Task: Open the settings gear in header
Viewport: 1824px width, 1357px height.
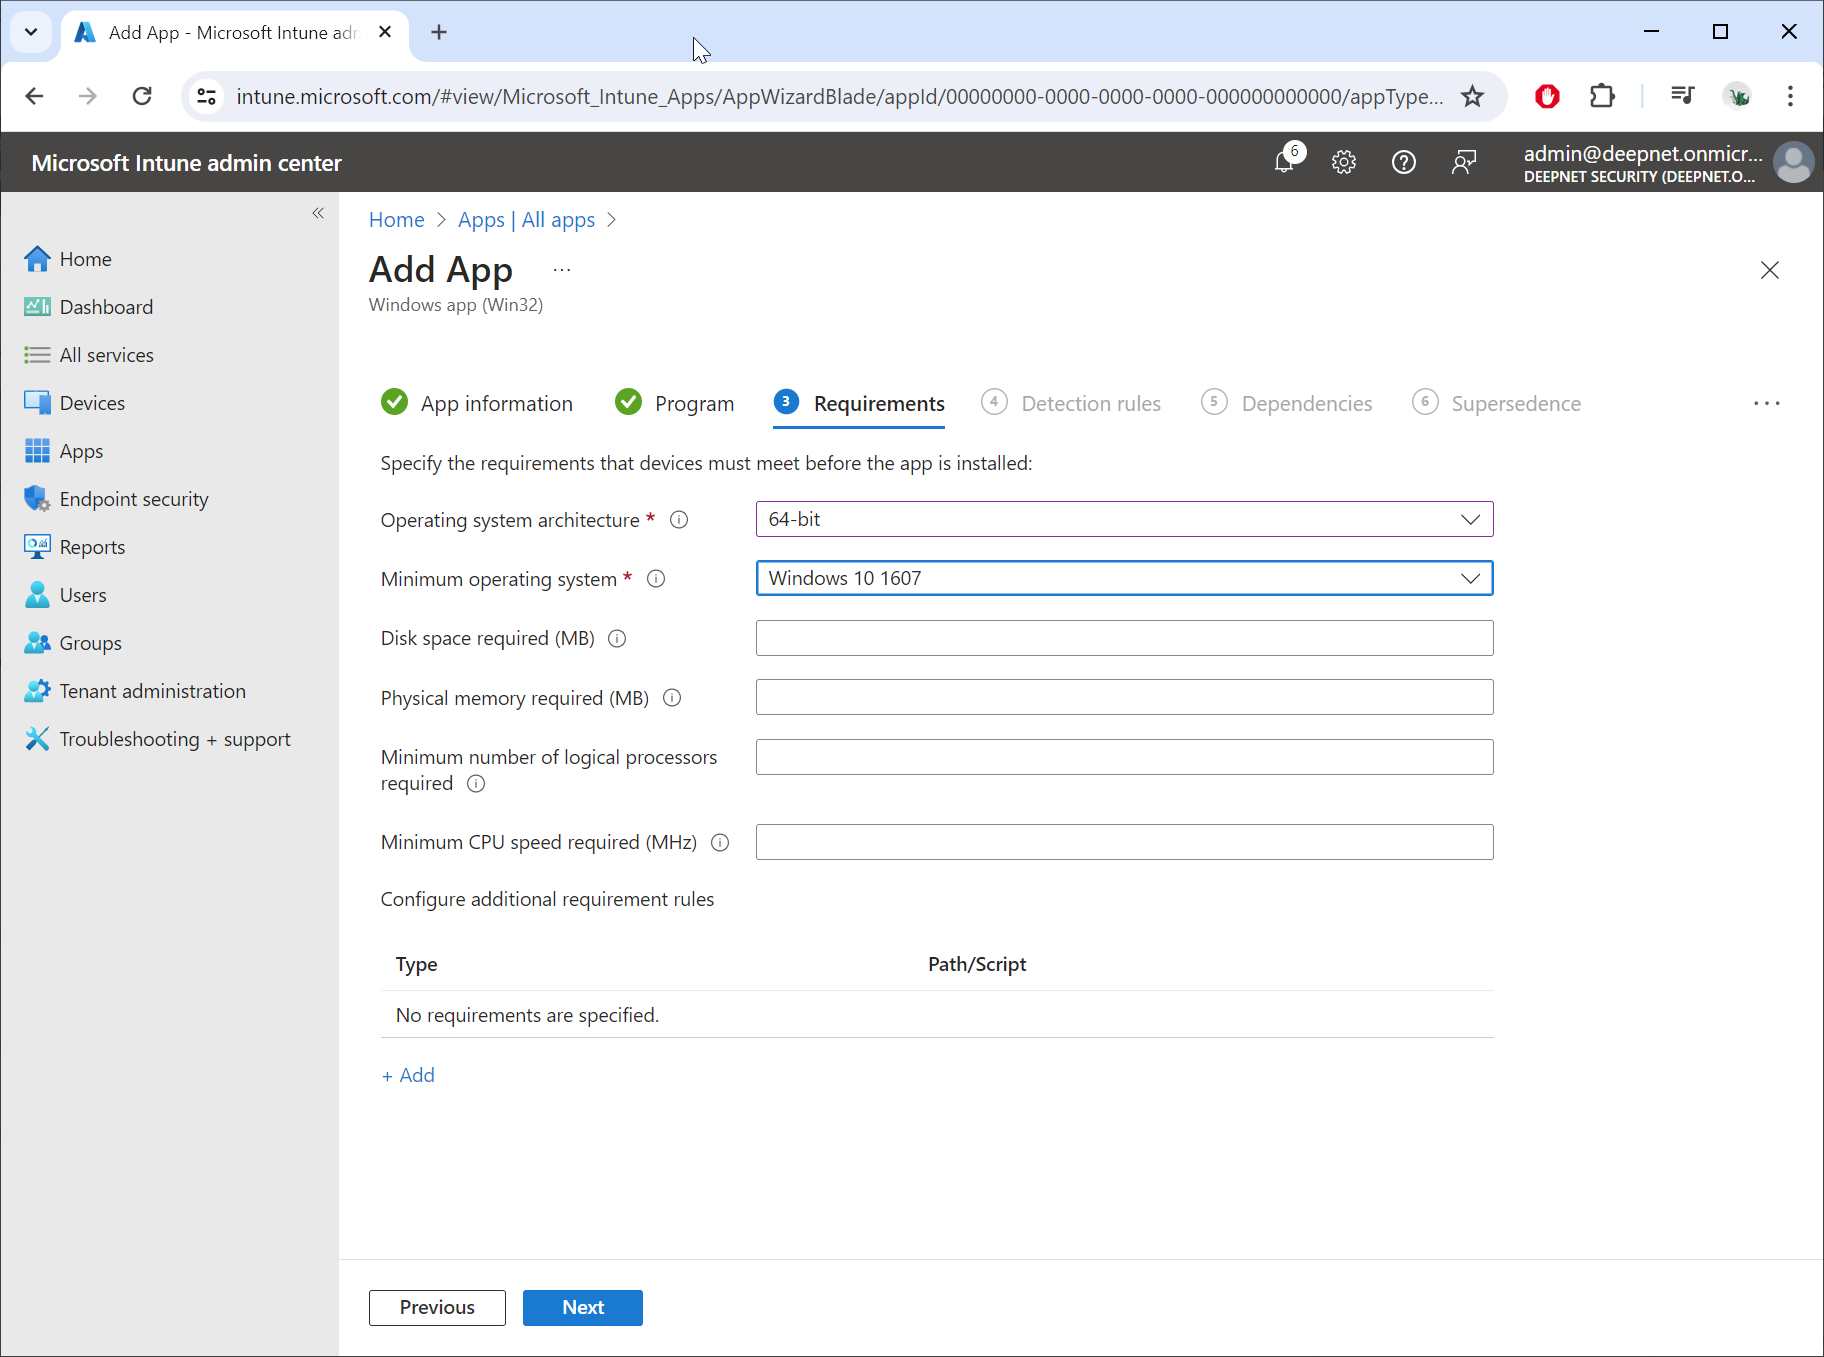Action: click(x=1343, y=162)
